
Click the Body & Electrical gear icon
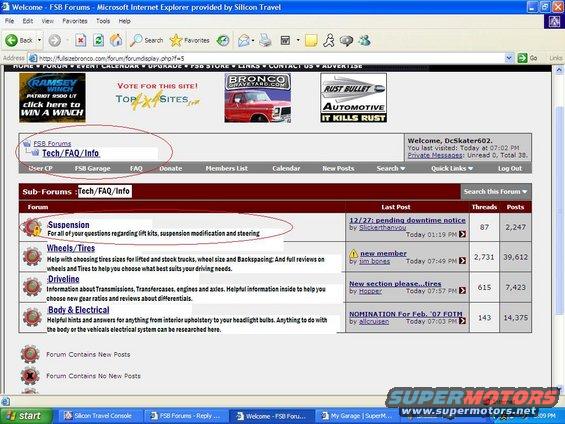pyautogui.click(x=32, y=317)
